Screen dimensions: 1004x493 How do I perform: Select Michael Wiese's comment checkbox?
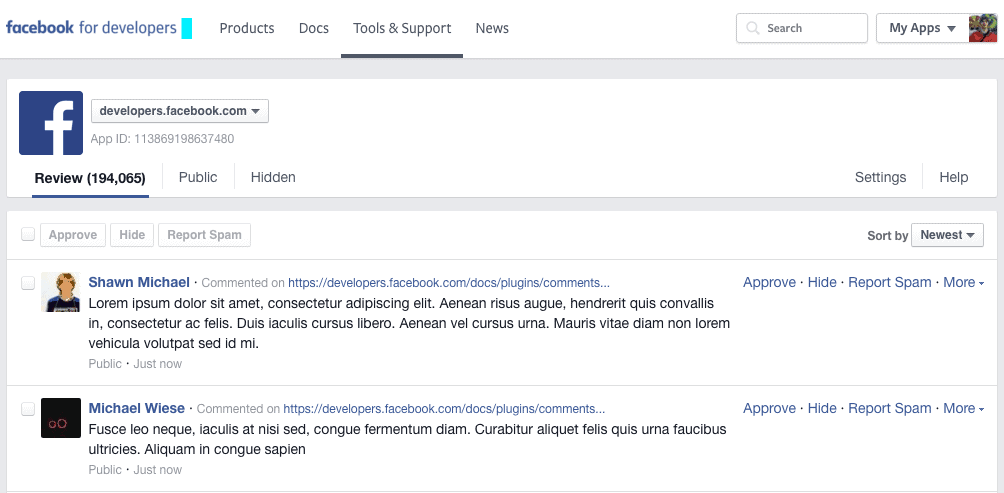click(28, 409)
